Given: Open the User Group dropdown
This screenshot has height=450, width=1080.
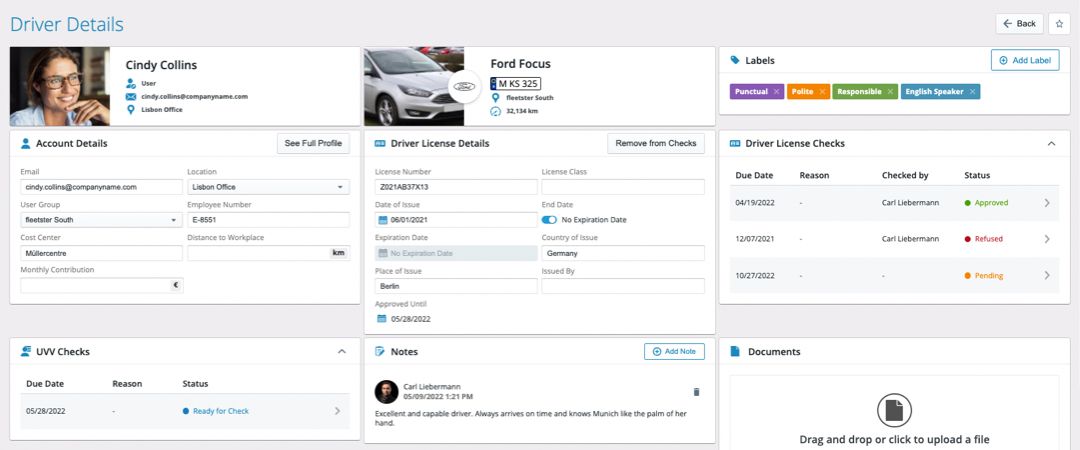Looking at the screenshot, I should [x=101, y=220].
